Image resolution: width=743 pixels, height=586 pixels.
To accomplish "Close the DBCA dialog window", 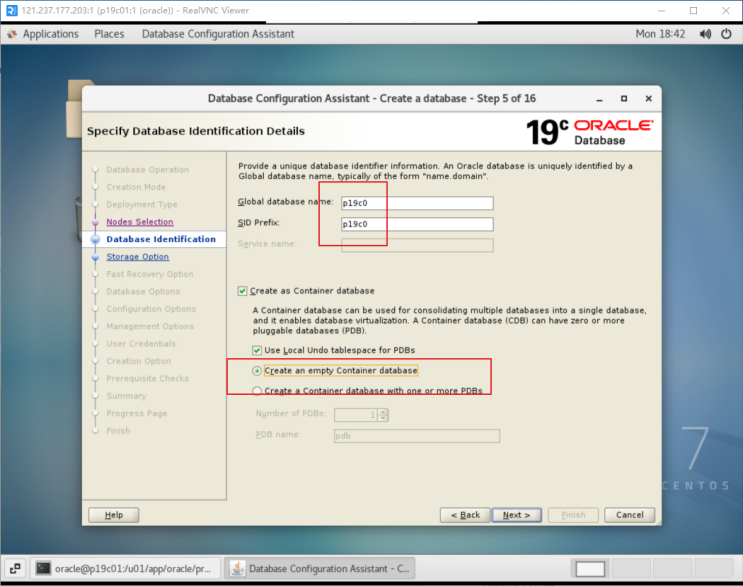I will pyautogui.click(x=649, y=99).
